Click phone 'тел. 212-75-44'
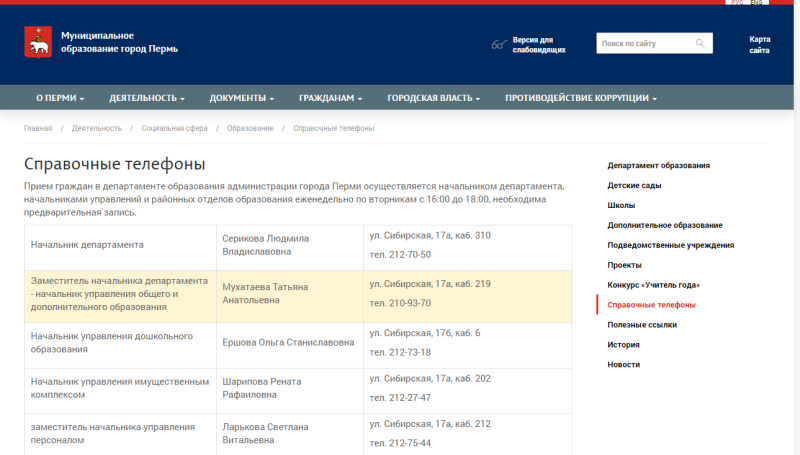 (x=401, y=443)
